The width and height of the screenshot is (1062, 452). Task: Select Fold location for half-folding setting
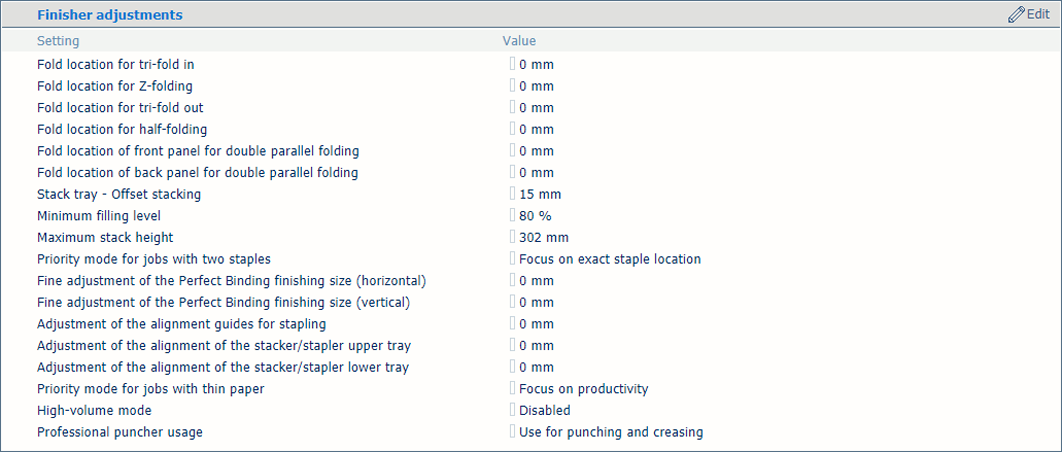(x=122, y=129)
